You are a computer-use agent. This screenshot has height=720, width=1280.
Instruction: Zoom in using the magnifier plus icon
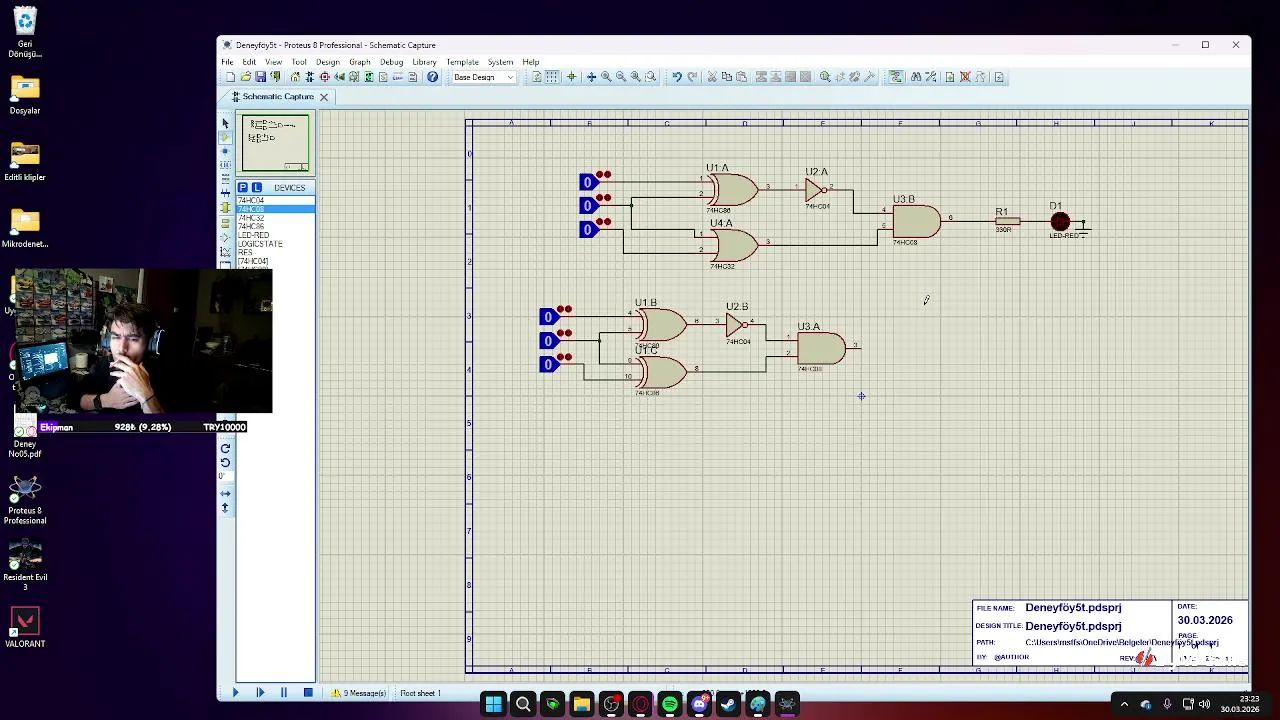point(607,77)
